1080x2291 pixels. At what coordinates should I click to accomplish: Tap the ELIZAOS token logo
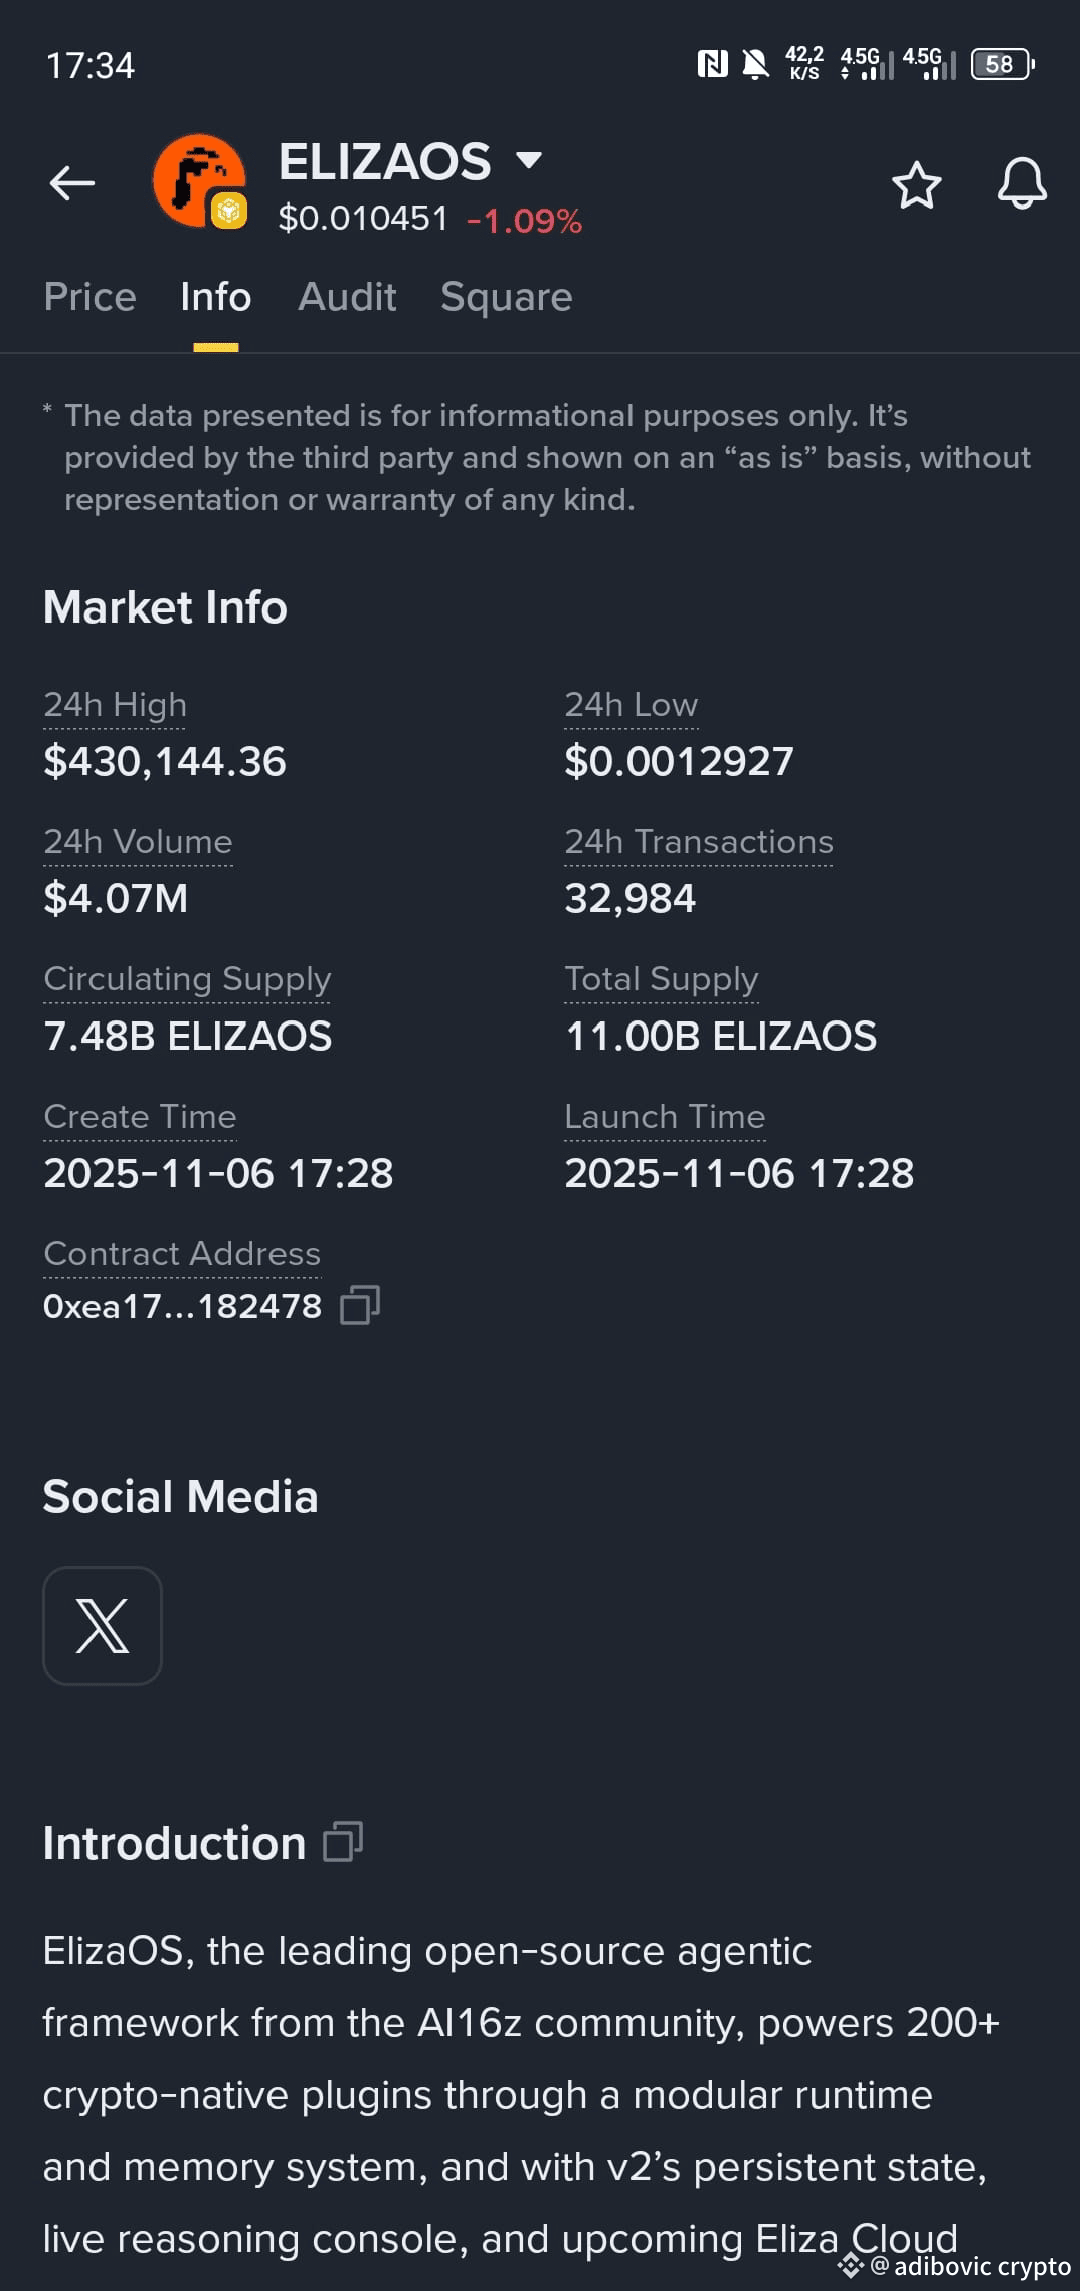tap(200, 182)
